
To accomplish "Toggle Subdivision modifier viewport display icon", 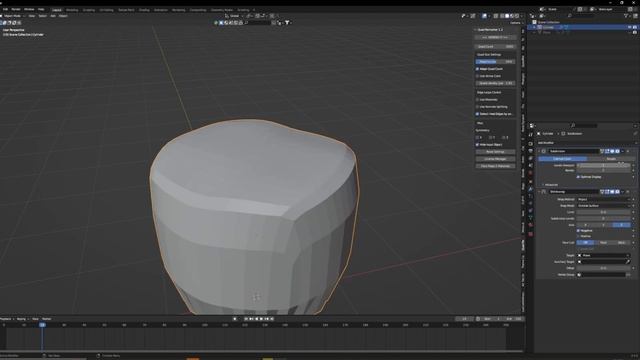I will point(612,151).
